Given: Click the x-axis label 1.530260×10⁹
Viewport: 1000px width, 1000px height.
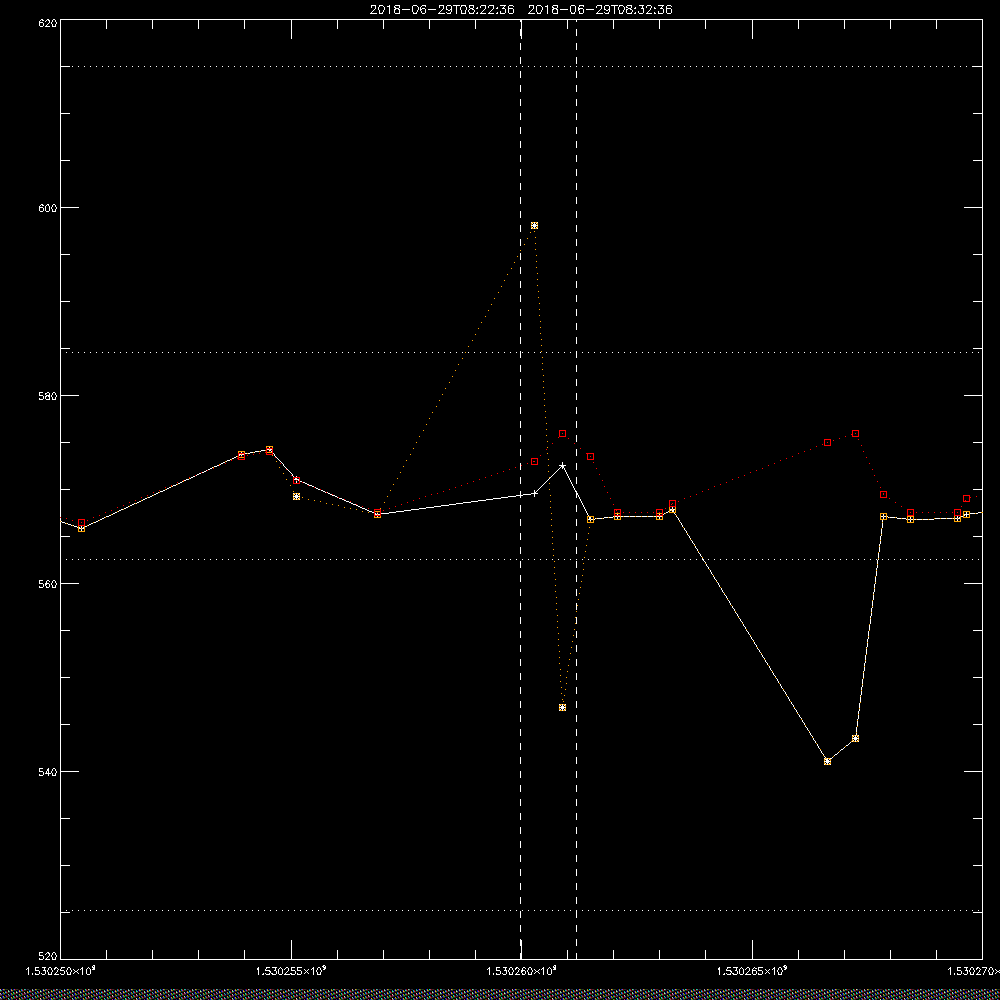Looking at the screenshot, I should [x=522, y=971].
